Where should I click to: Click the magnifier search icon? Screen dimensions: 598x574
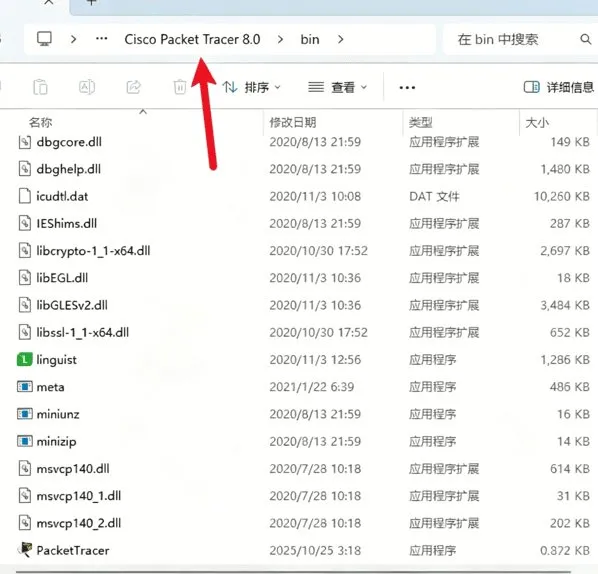tap(585, 39)
